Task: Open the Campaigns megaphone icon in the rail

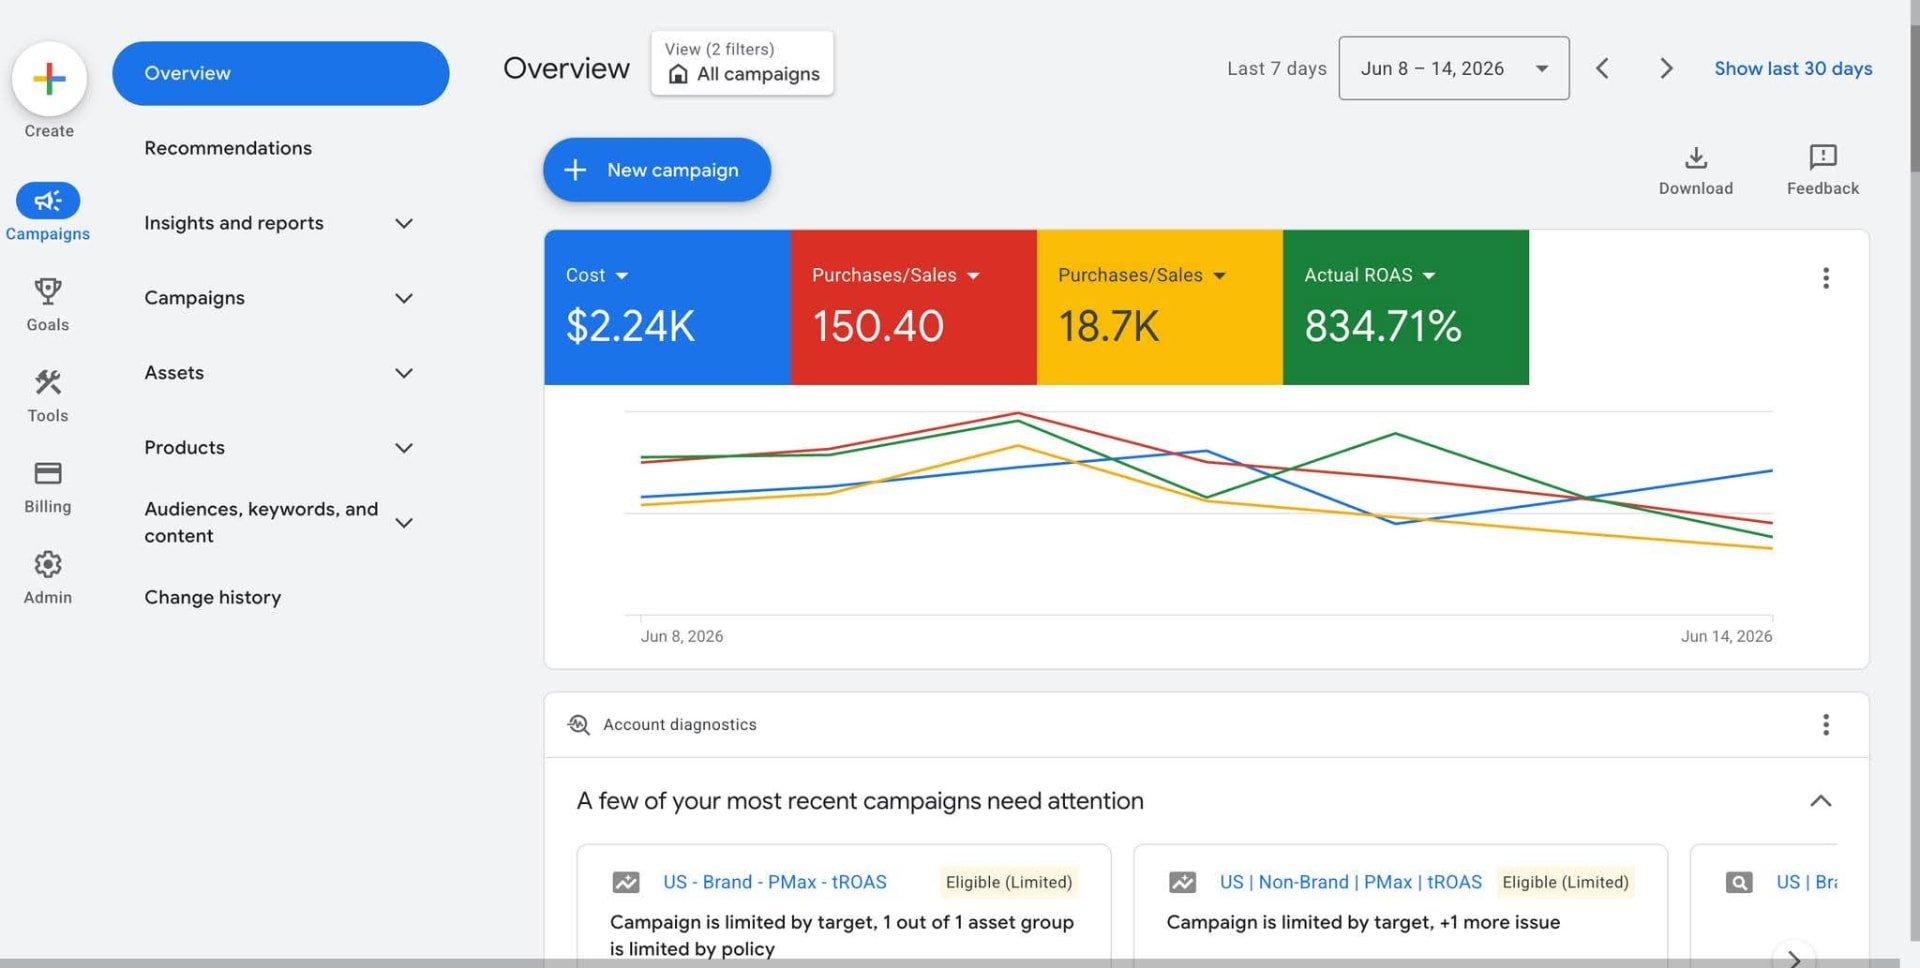Action: [x=48, y=201]
